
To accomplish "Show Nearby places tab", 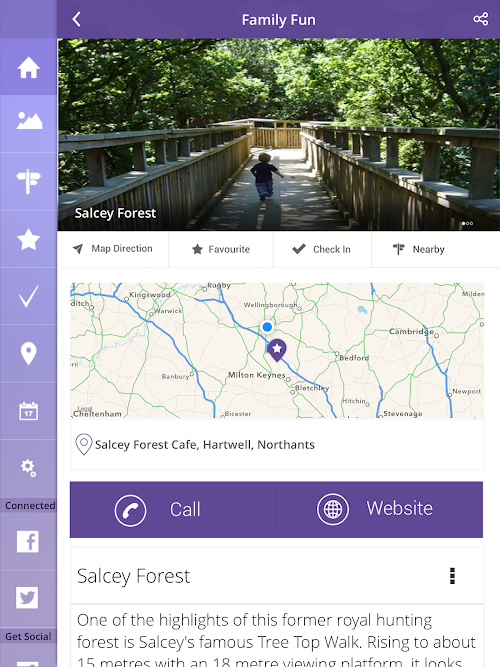I will coord(419,249).
